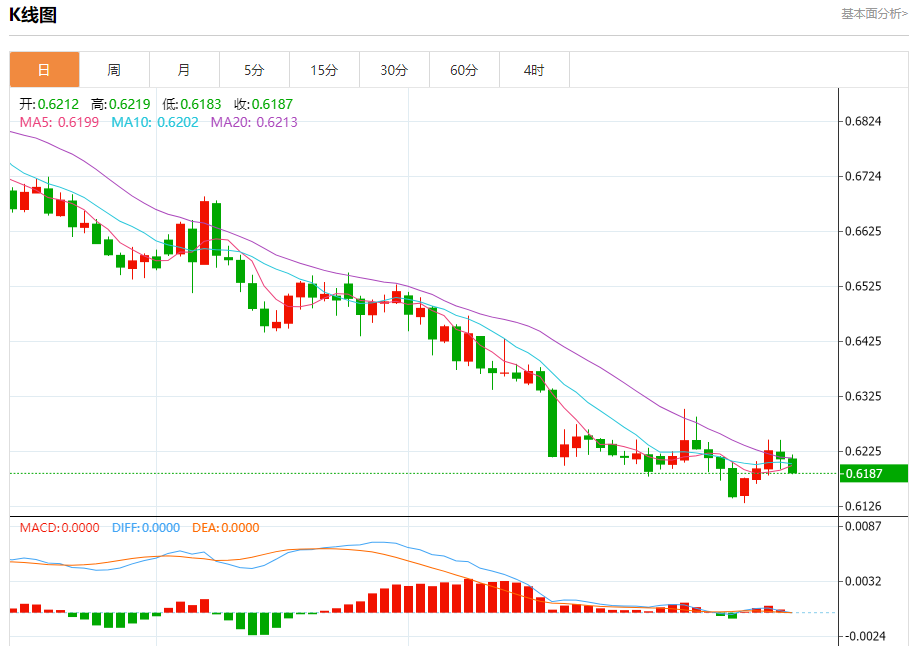Open the 15分 interval tab
This screenshot has width=915, height=646.
click(x=324, y=70)
